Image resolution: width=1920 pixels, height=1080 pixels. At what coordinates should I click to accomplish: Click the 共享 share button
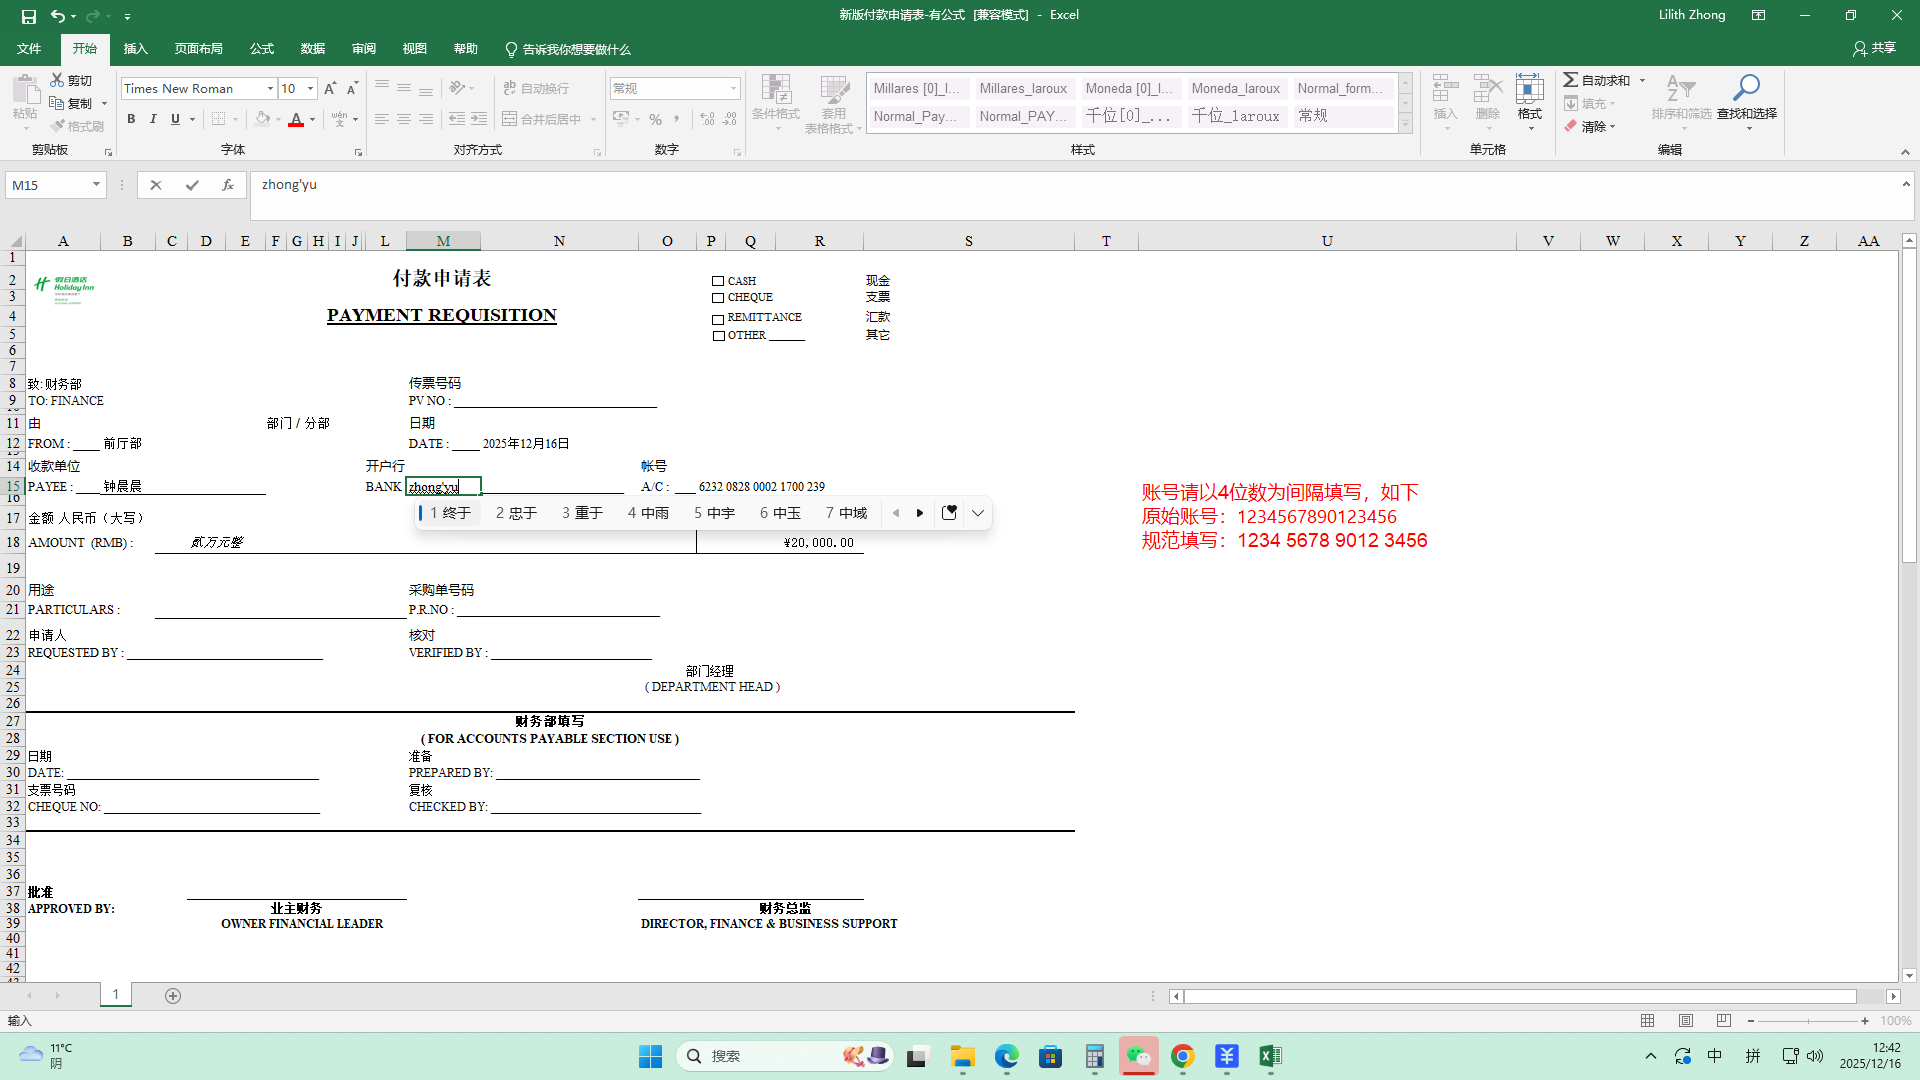coord(1874,48)
